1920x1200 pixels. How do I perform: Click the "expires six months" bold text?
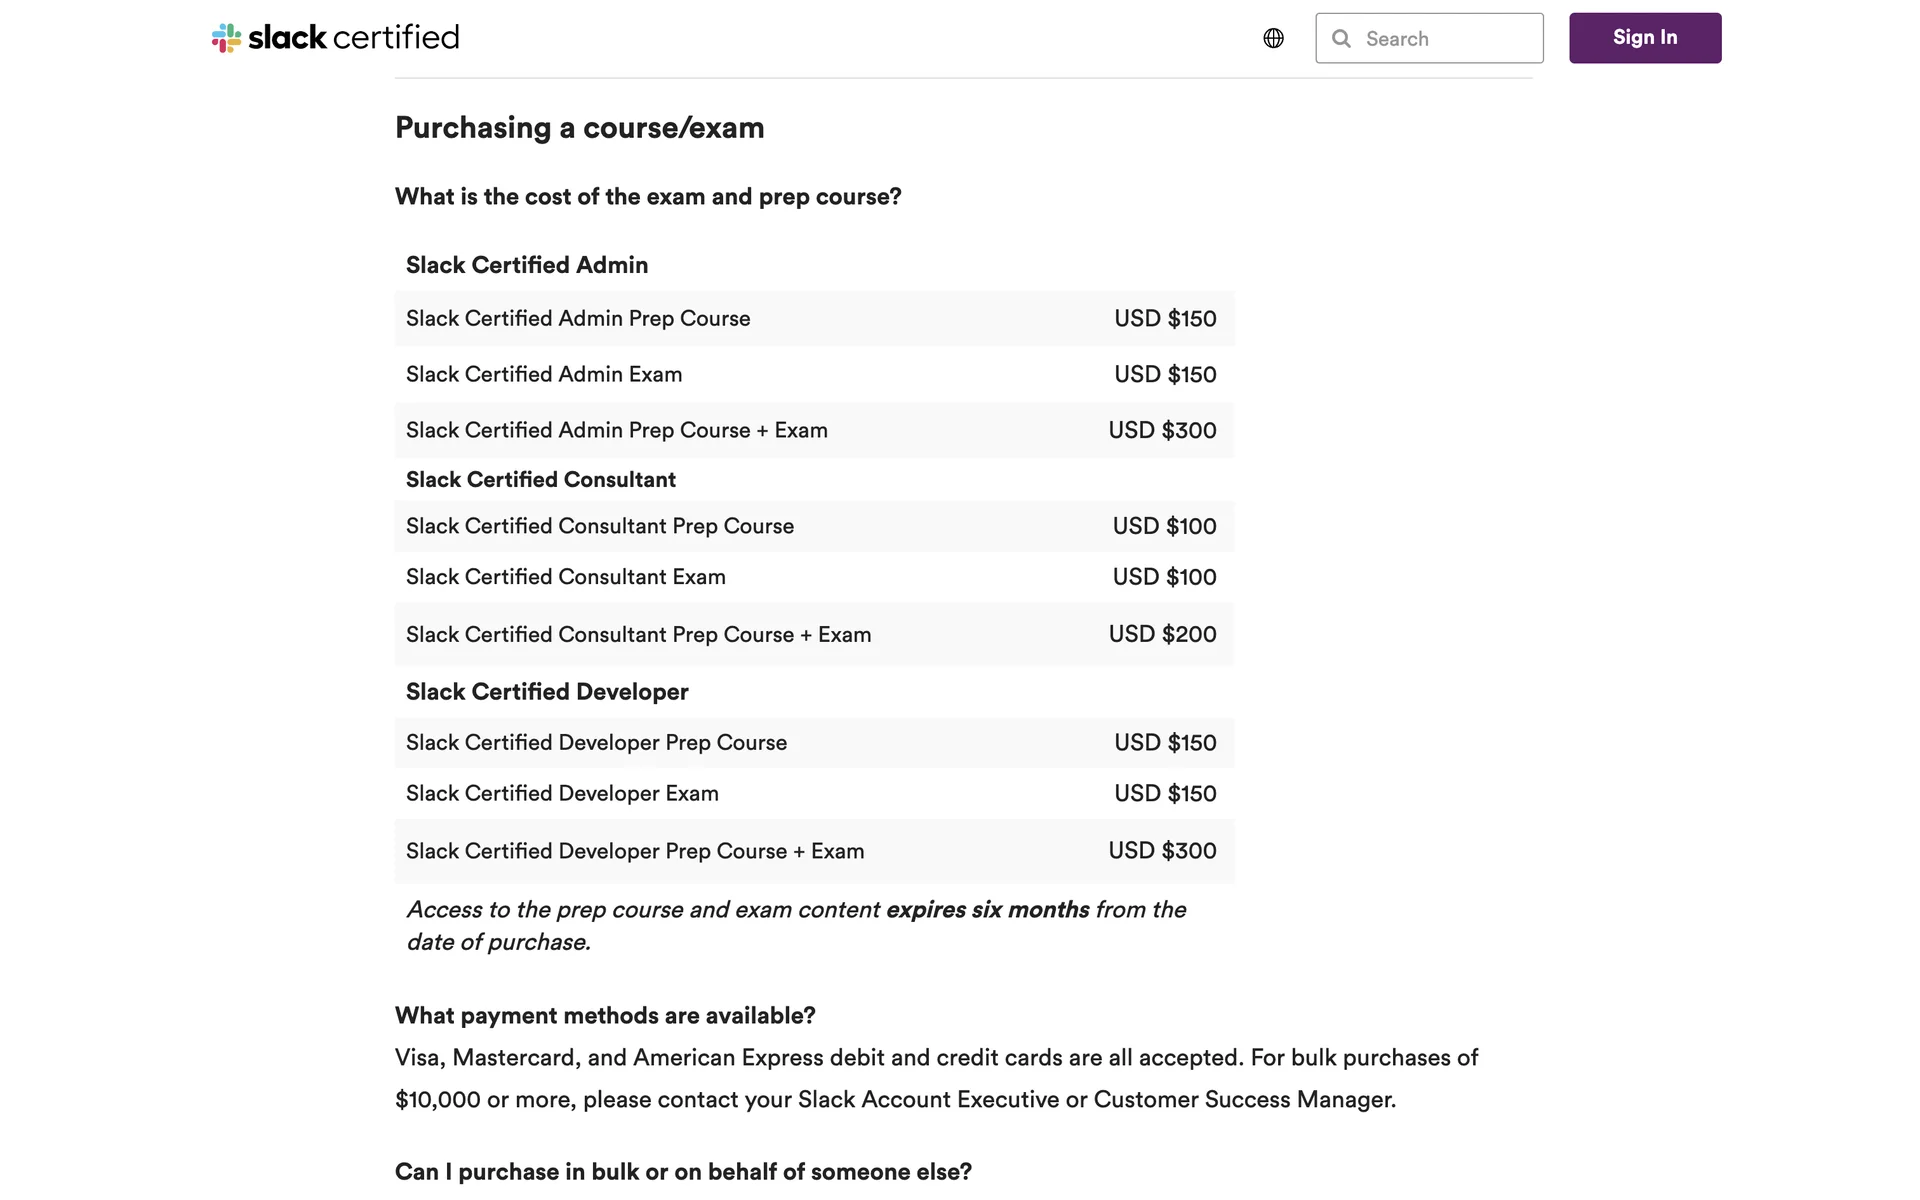(x=987, y=910)
